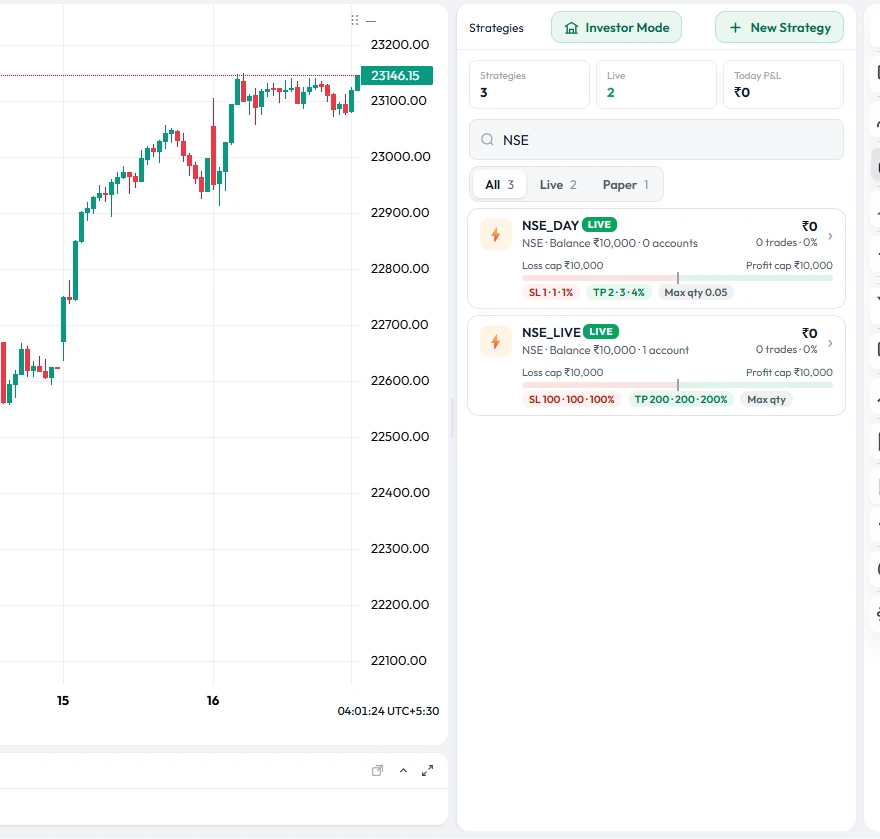Screen dimensions: 880x839
Task: Show the All strategies tab
Action: pos(499,185)
